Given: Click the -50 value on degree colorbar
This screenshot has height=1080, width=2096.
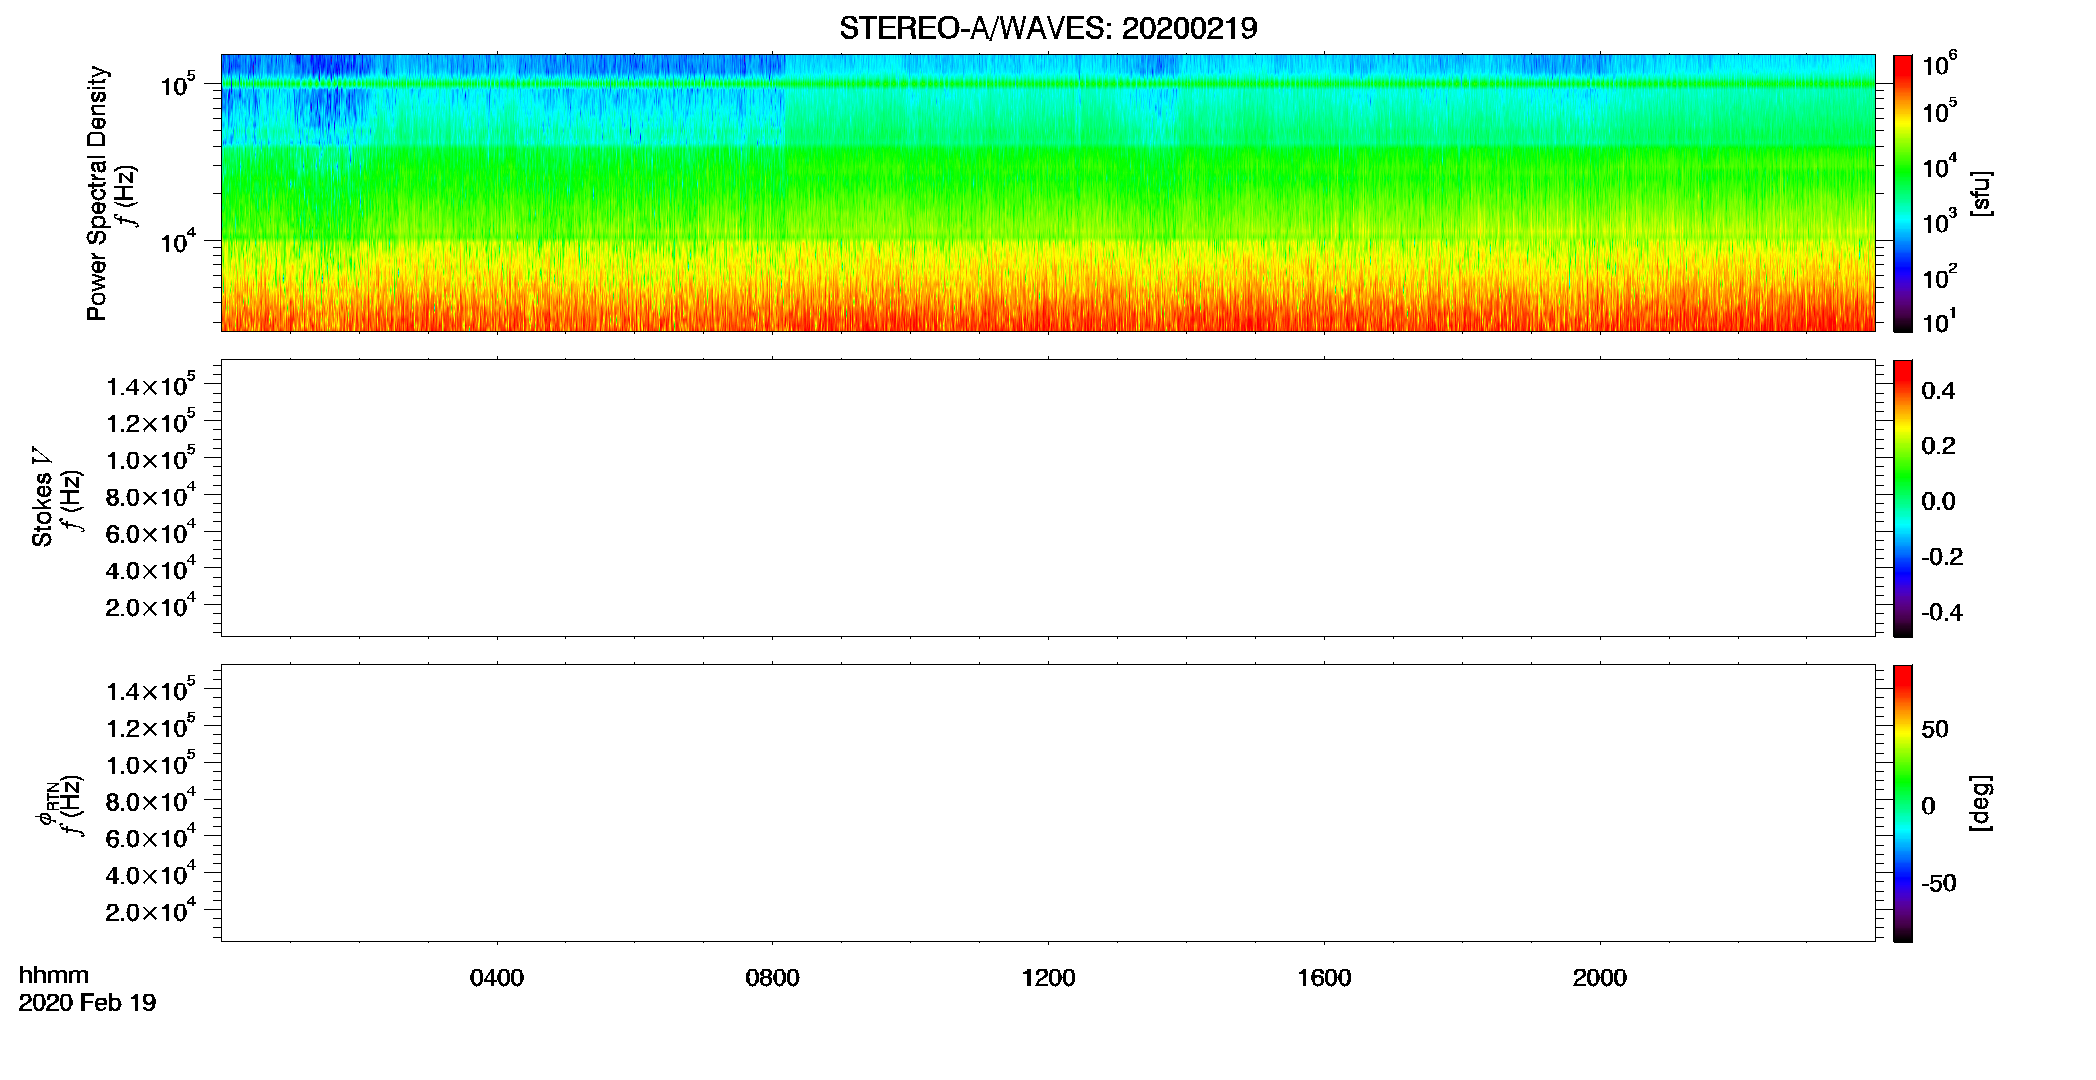Looking at the screenshot, I should pyautogui.click(x=1939, y=884).
